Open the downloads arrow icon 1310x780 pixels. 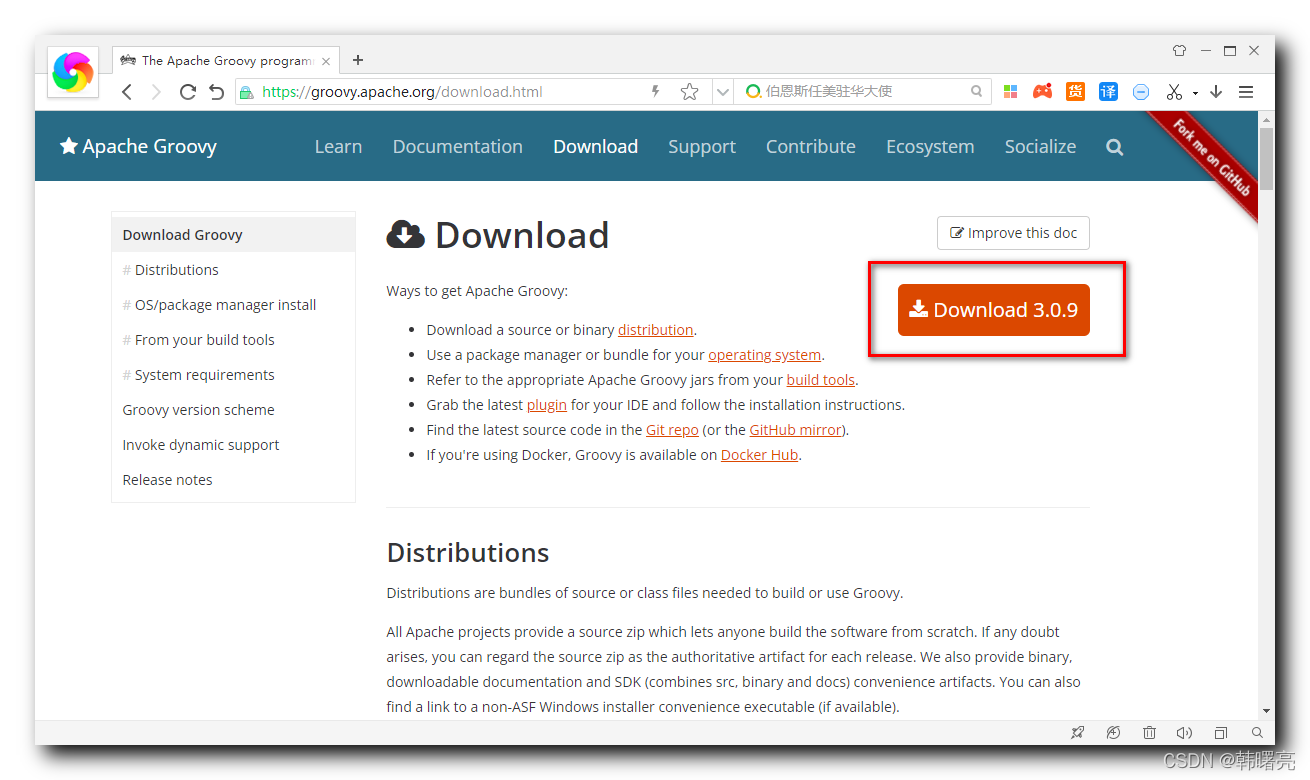click(x=1216, y=91)
